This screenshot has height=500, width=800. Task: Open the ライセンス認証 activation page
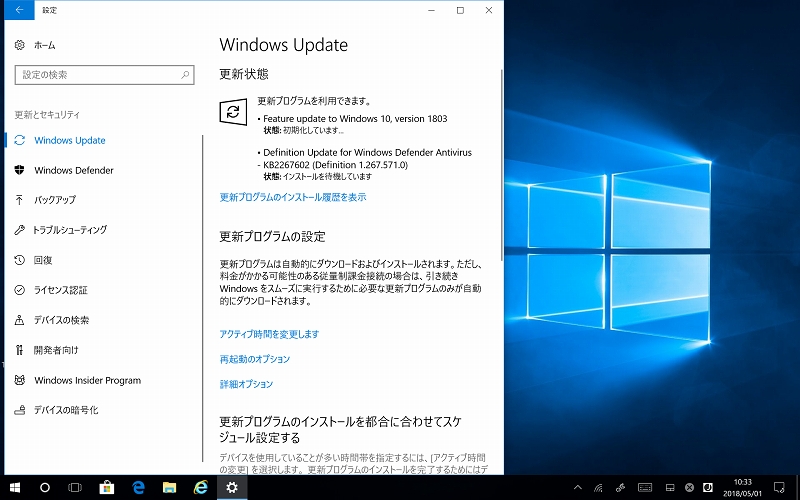click(x=61, y=290)
